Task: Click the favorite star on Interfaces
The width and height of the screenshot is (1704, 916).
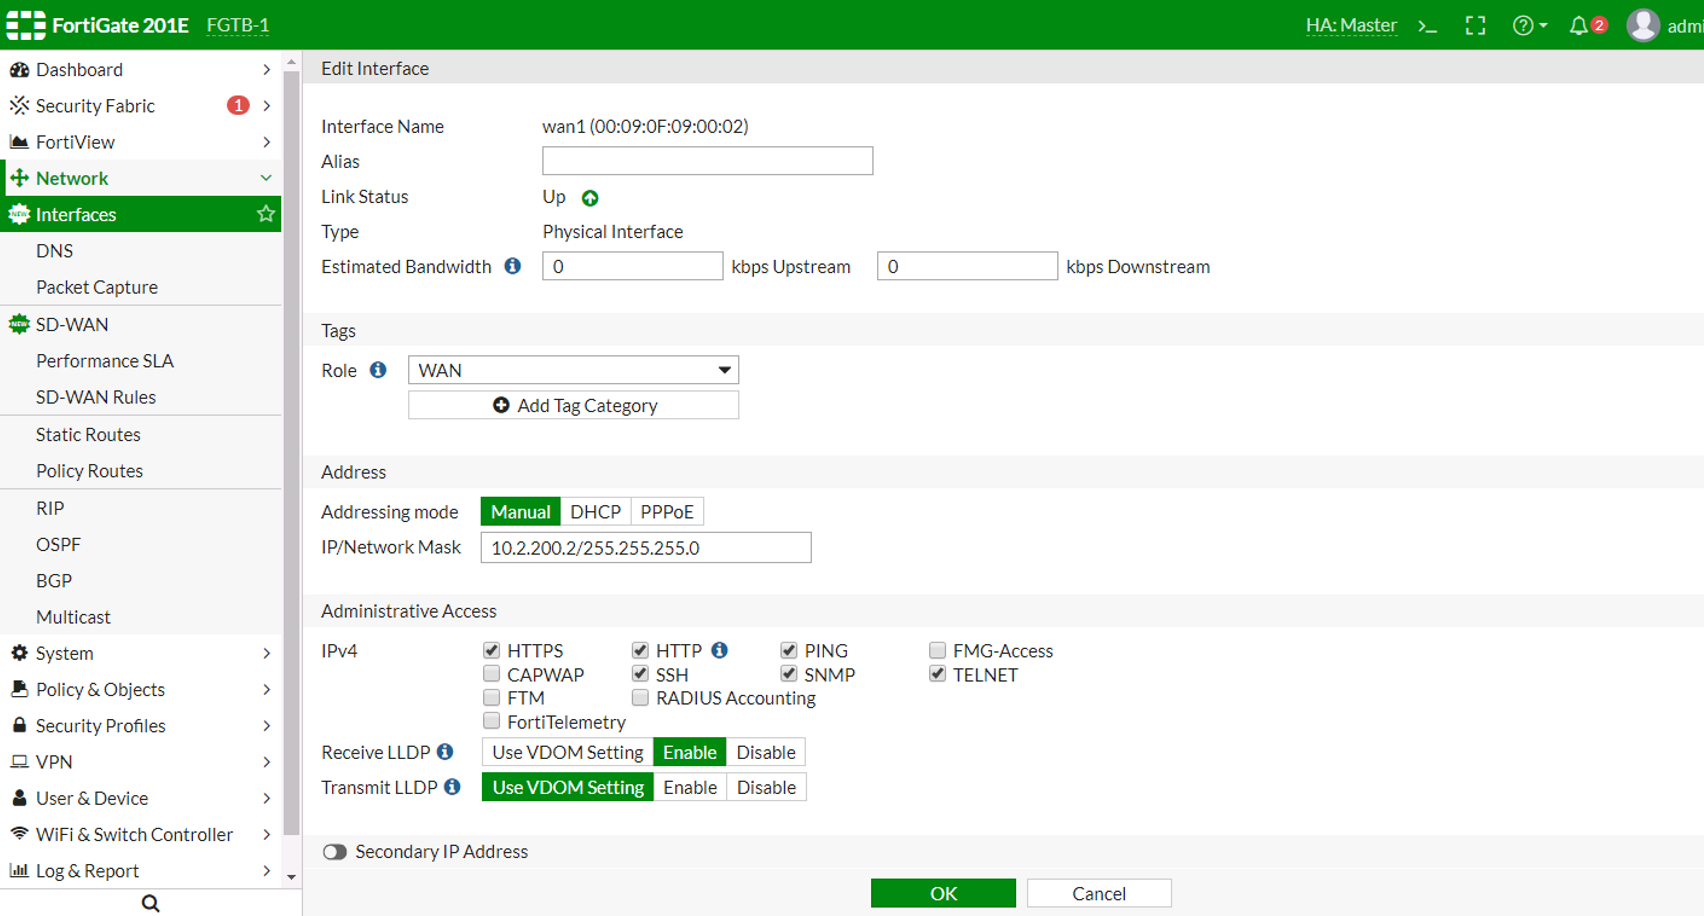Action: [265, 214]
